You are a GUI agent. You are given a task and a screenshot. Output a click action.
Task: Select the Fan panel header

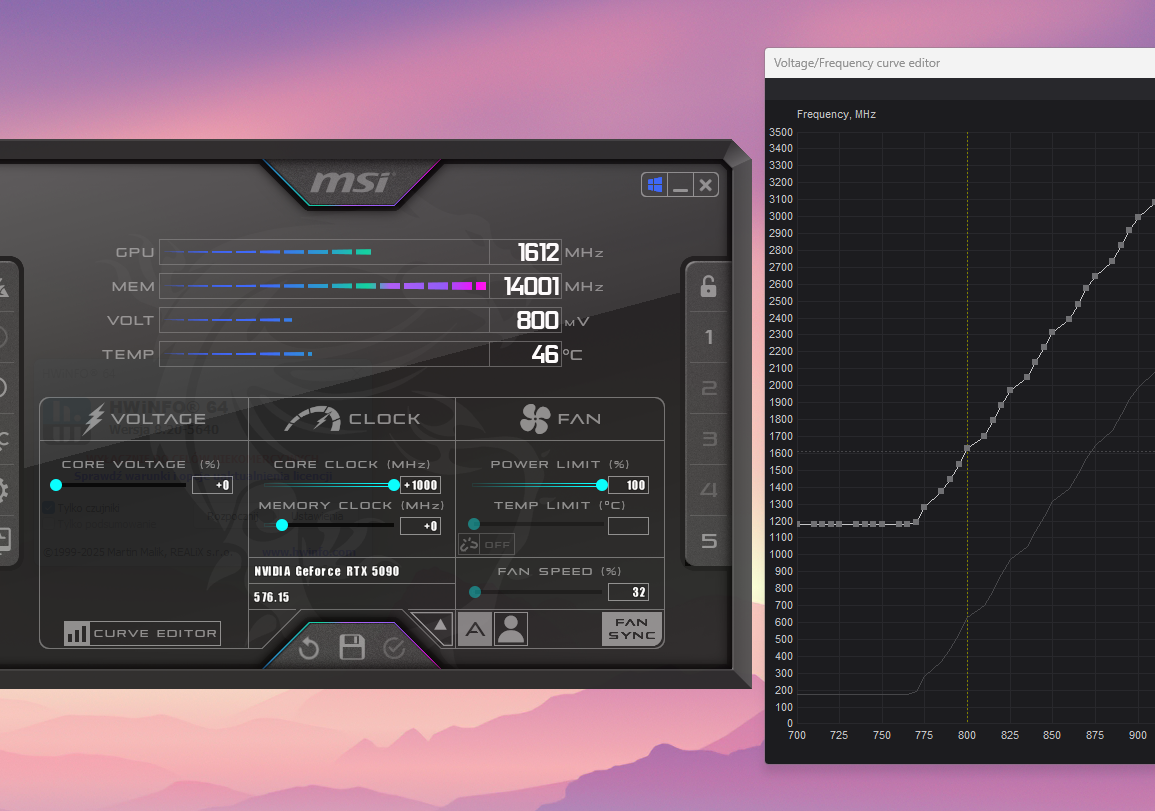point(560,419)
